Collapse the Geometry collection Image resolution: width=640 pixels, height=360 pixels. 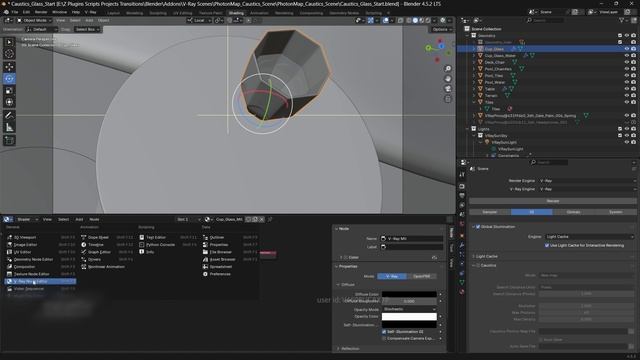[x=468, y=36]
